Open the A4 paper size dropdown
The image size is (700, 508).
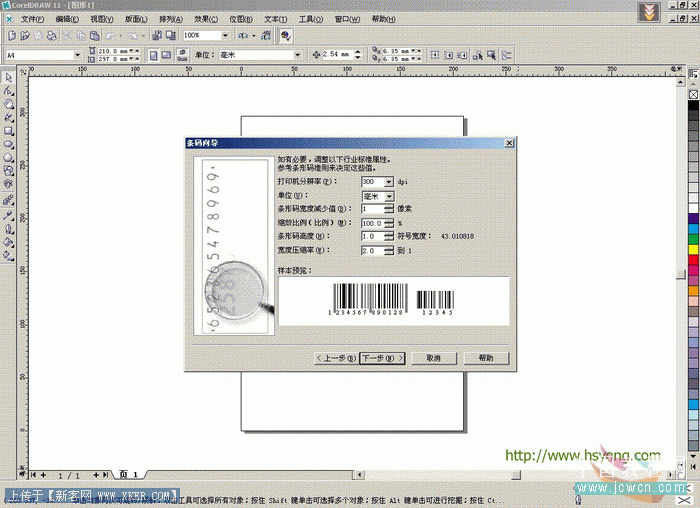(x=76, y=55)
